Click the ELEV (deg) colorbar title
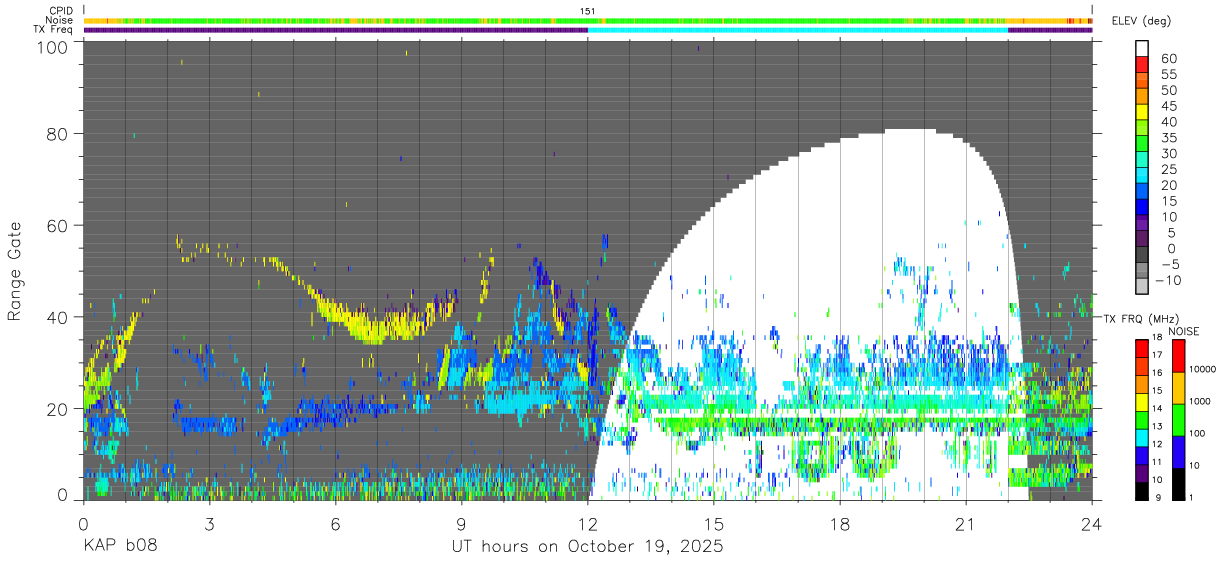 point(1142,21)
